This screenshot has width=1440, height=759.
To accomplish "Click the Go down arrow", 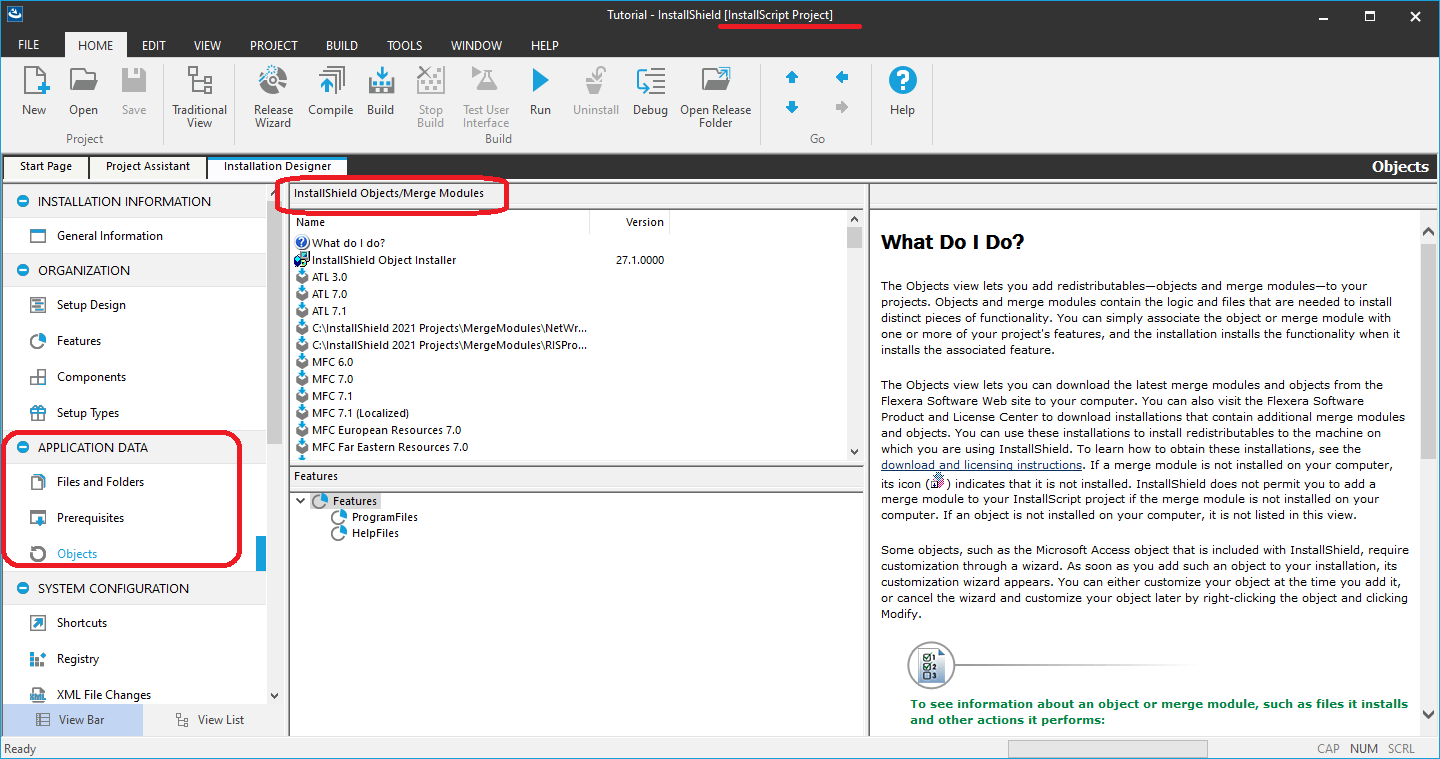I will tap(792, 107).
